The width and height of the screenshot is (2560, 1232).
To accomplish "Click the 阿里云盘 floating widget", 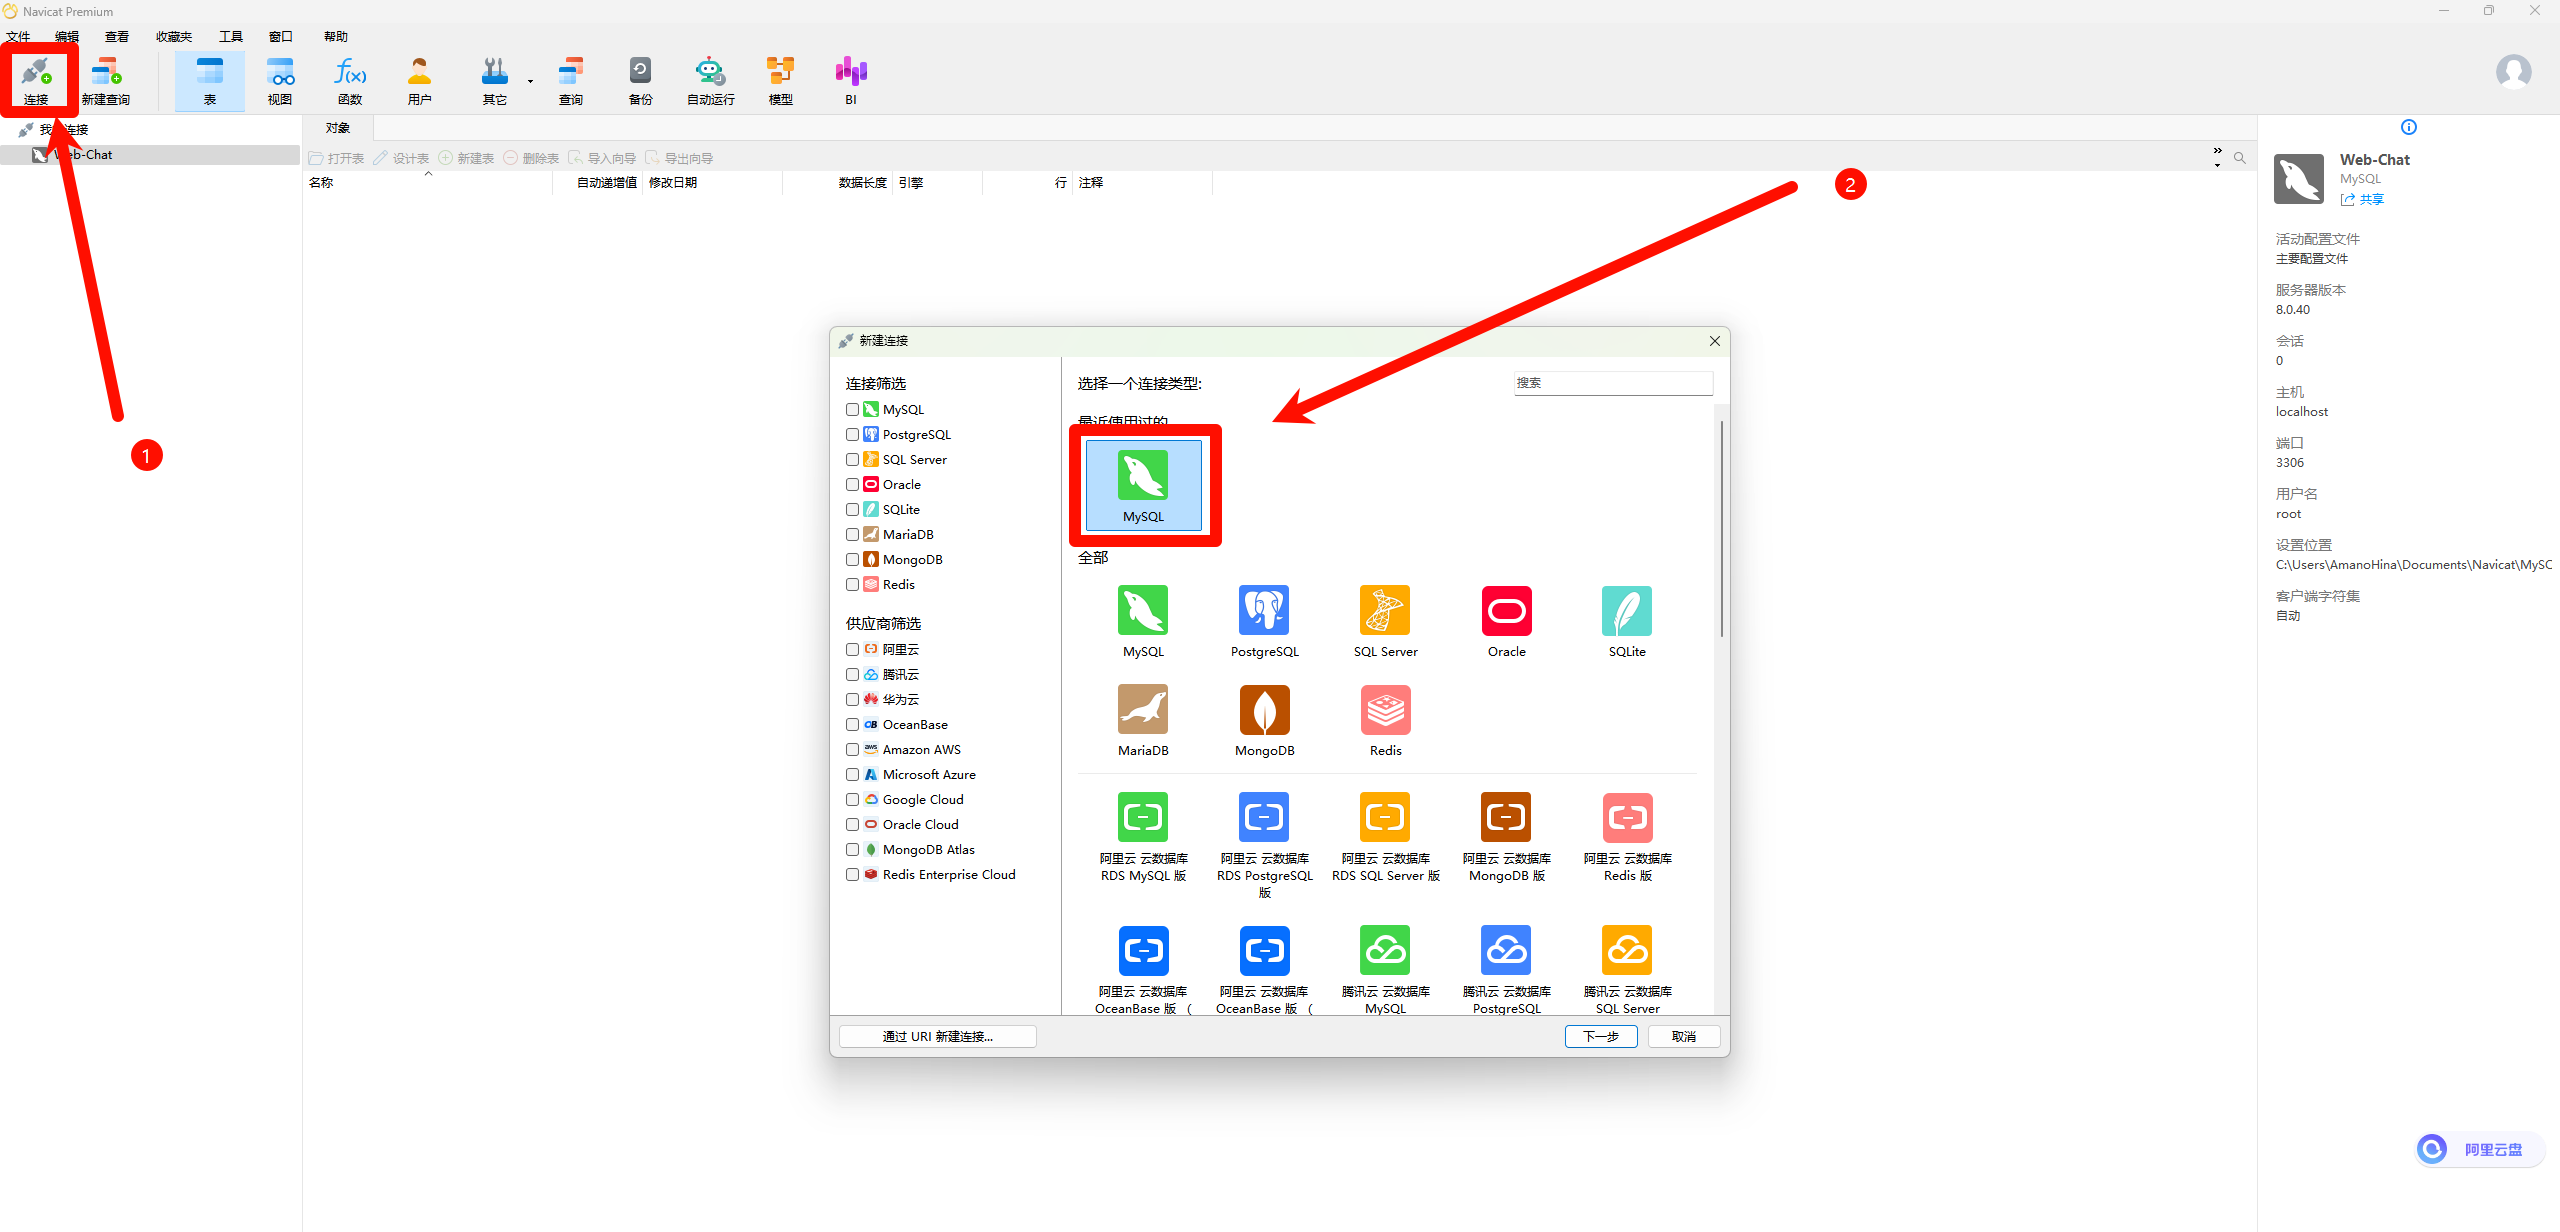I will 2479,1150.
